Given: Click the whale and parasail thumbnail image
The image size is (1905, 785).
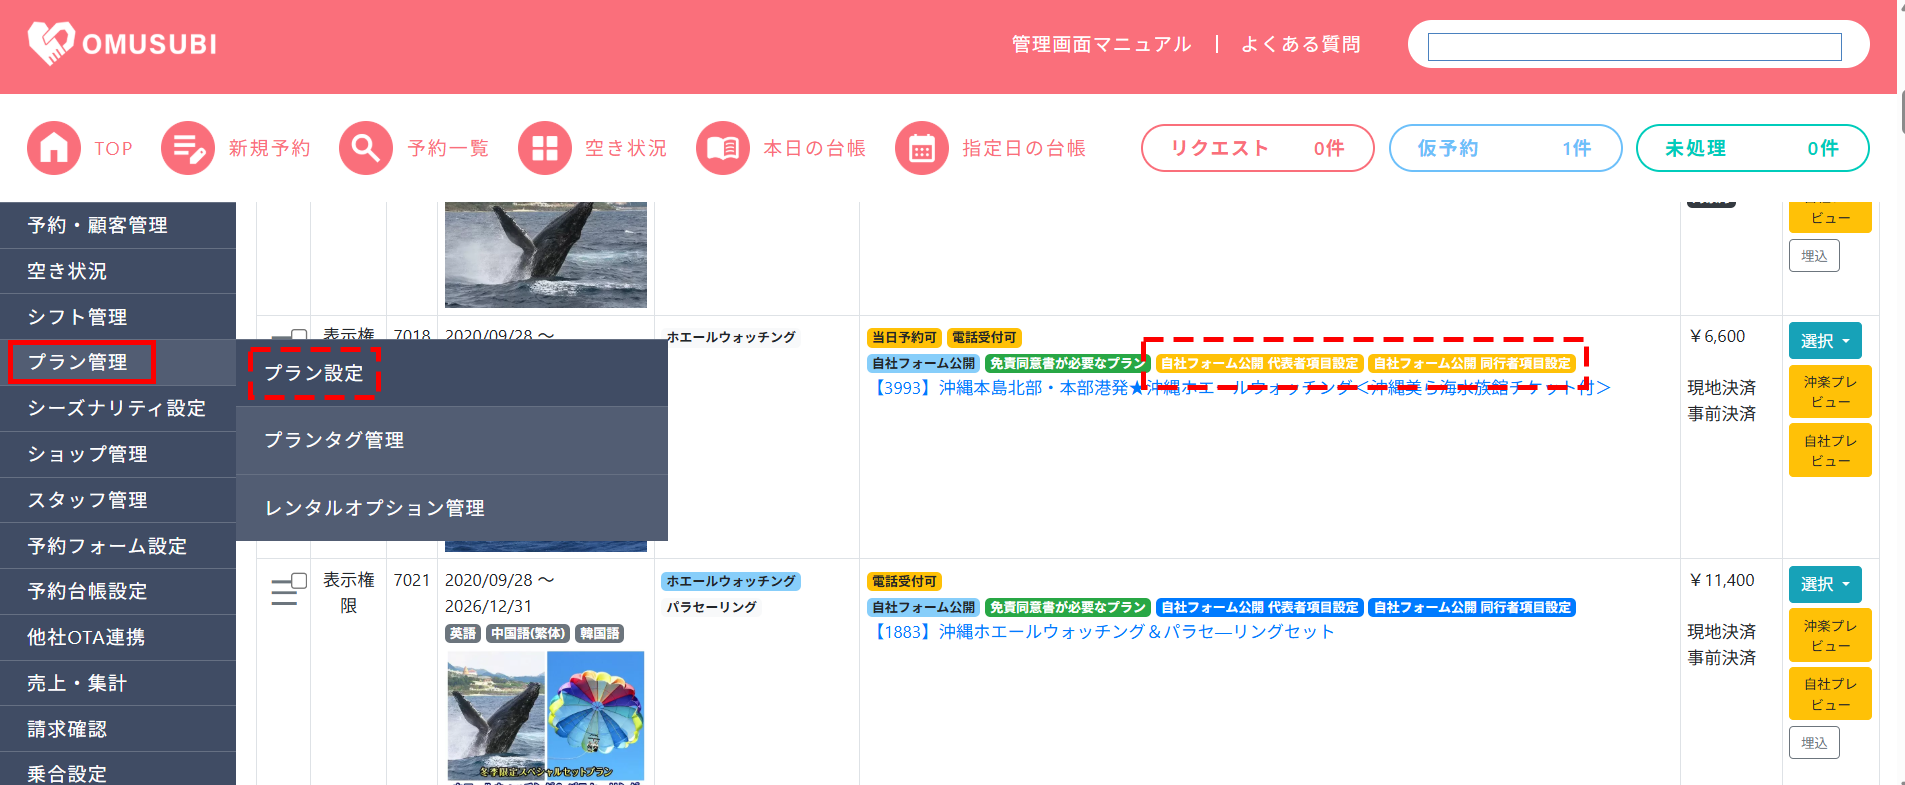Looking at the screenshot, I should pyautogui.click(x=546, y=715).
